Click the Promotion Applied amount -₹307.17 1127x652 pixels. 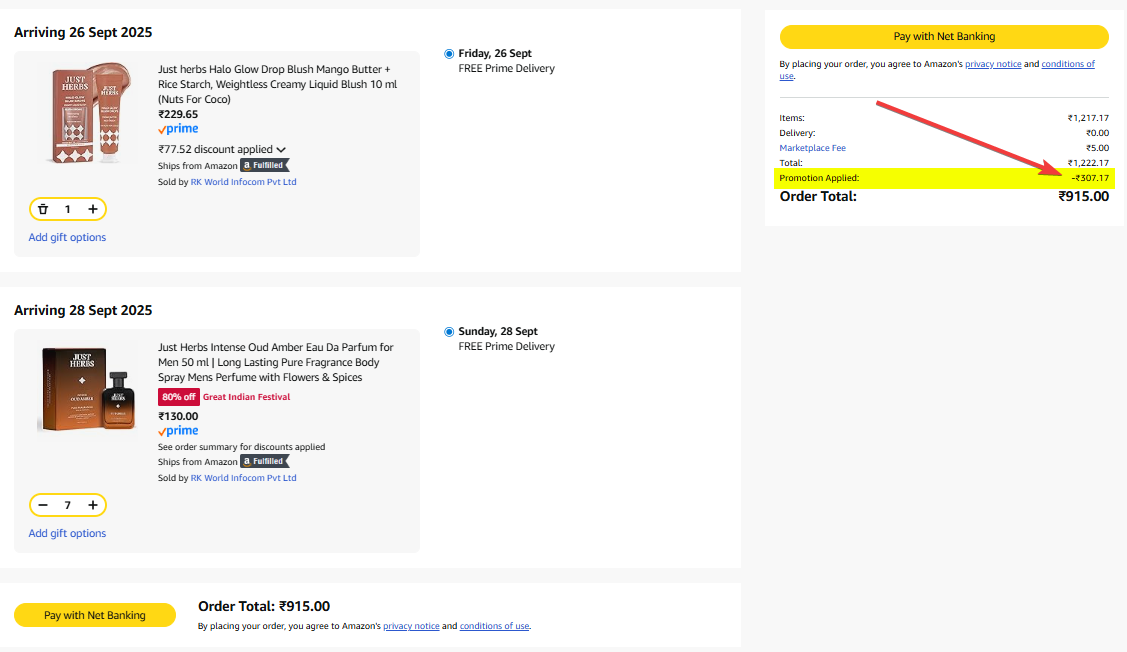click(1090, 178)
